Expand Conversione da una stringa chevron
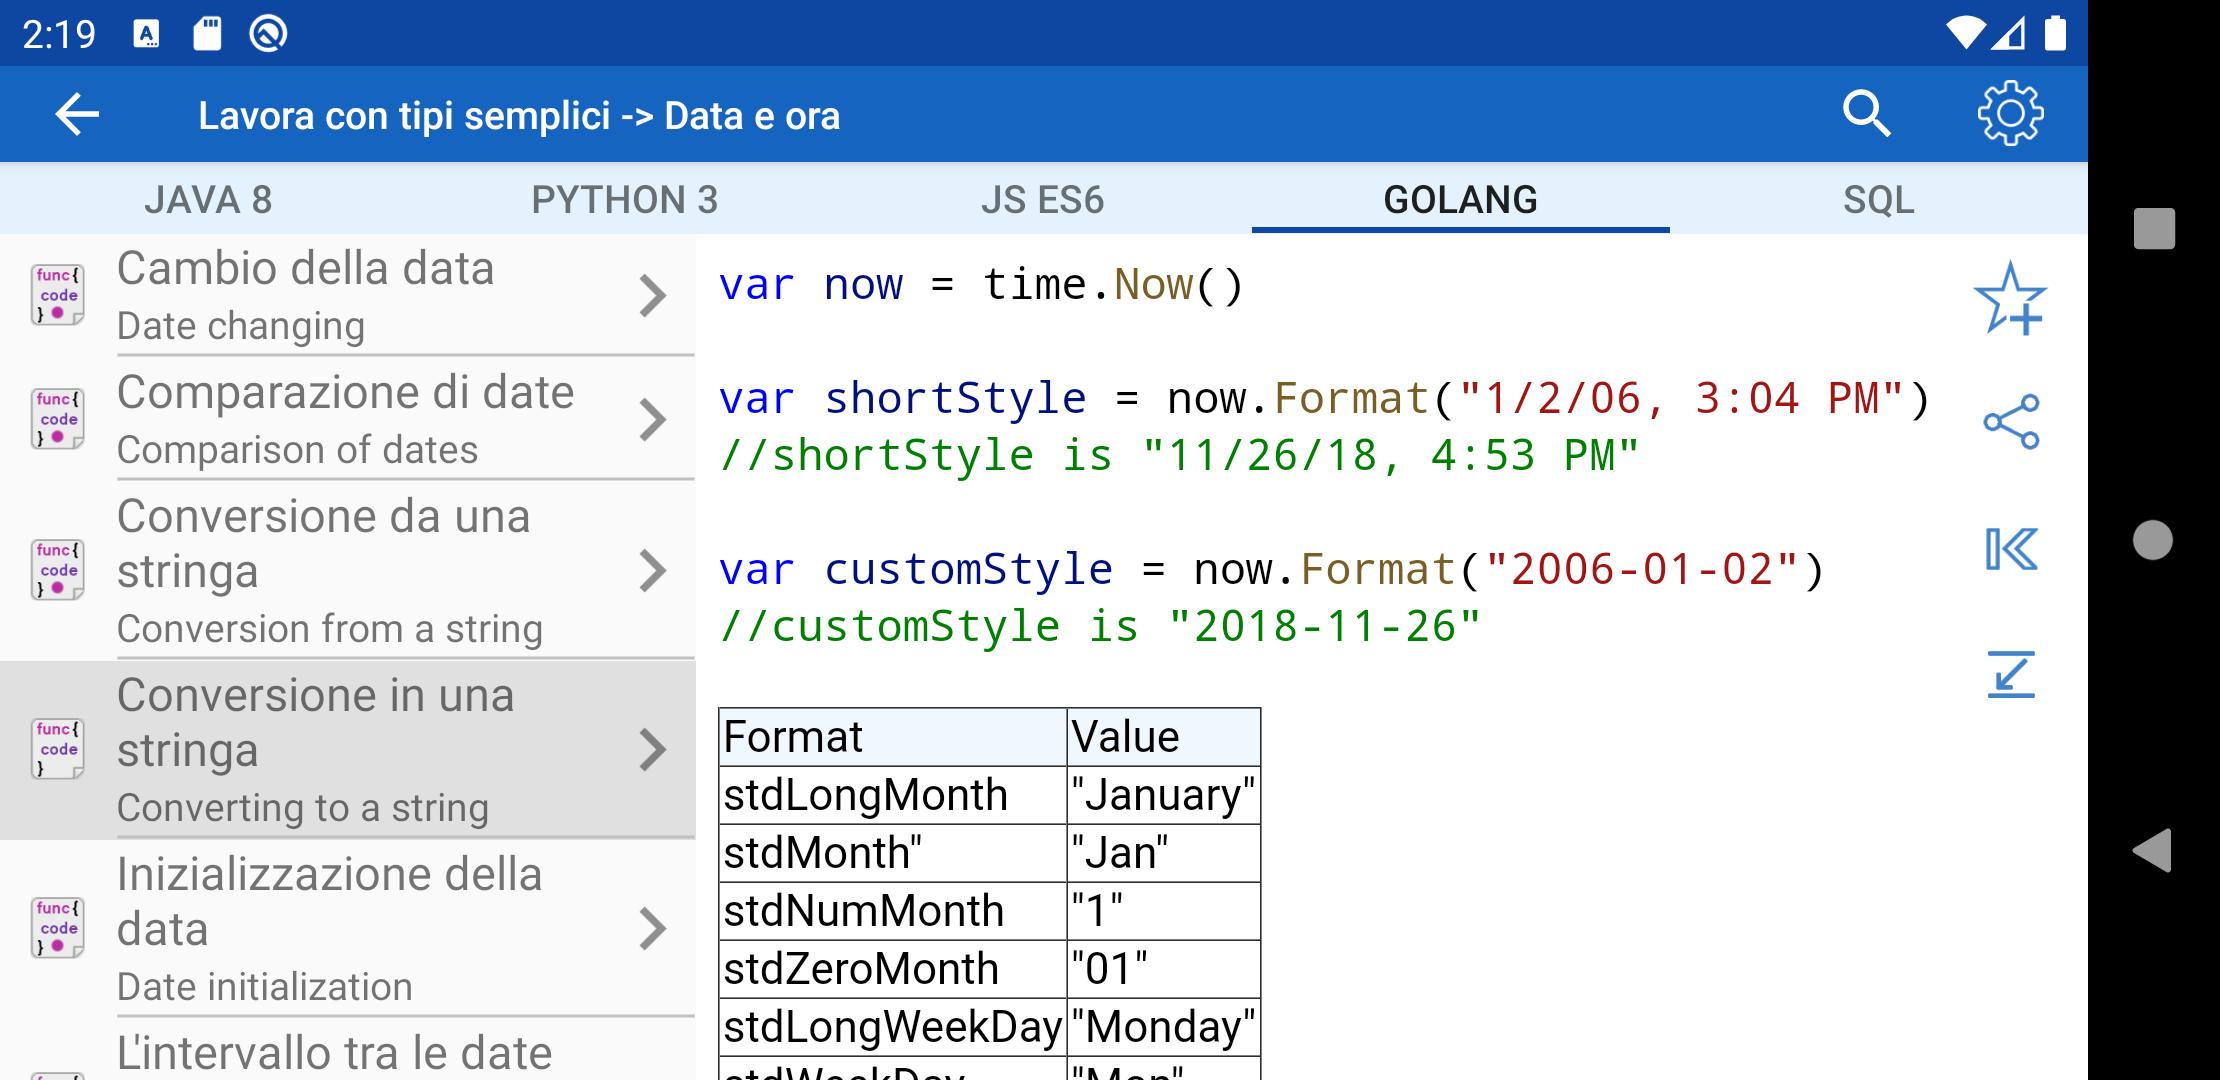Screen dimensions: 2220x1080 tap(652, 571)
